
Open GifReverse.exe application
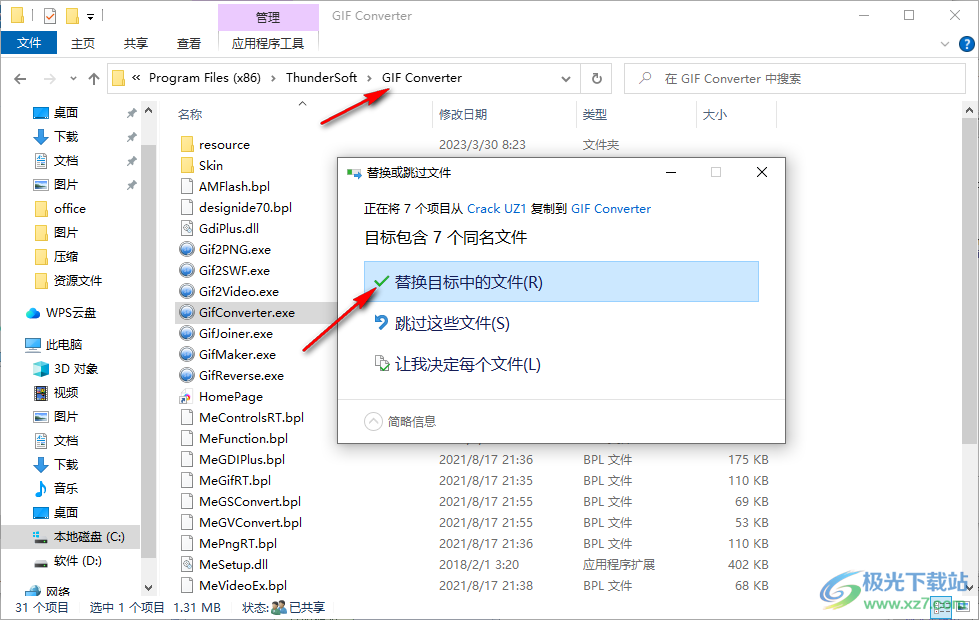click(x=238, y=375)
